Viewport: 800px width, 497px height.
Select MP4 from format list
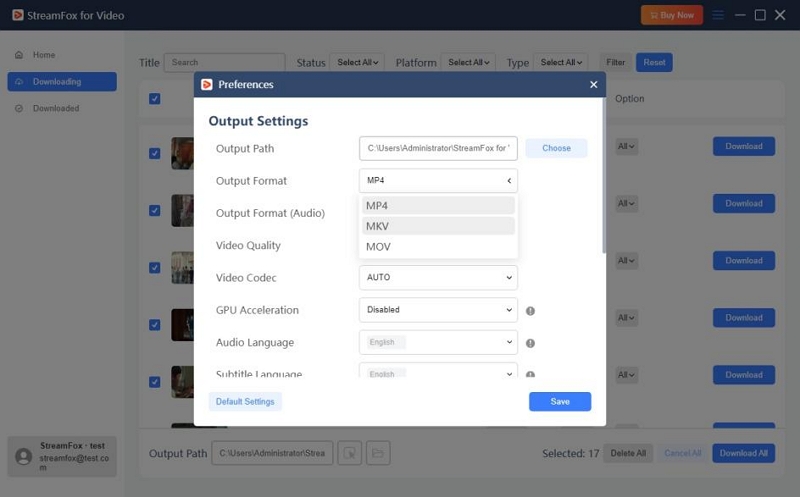(438, 206)
